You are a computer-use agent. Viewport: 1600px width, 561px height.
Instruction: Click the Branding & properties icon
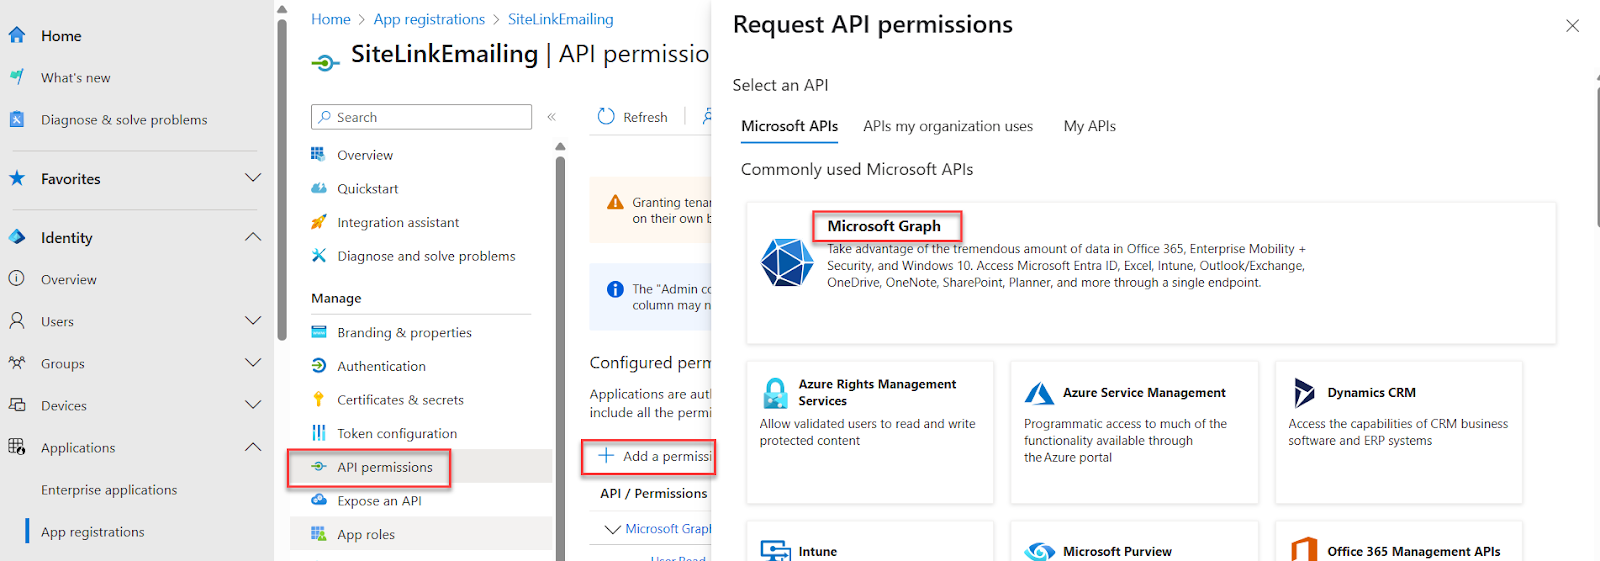pyautogui.click(x=318, y=332)
